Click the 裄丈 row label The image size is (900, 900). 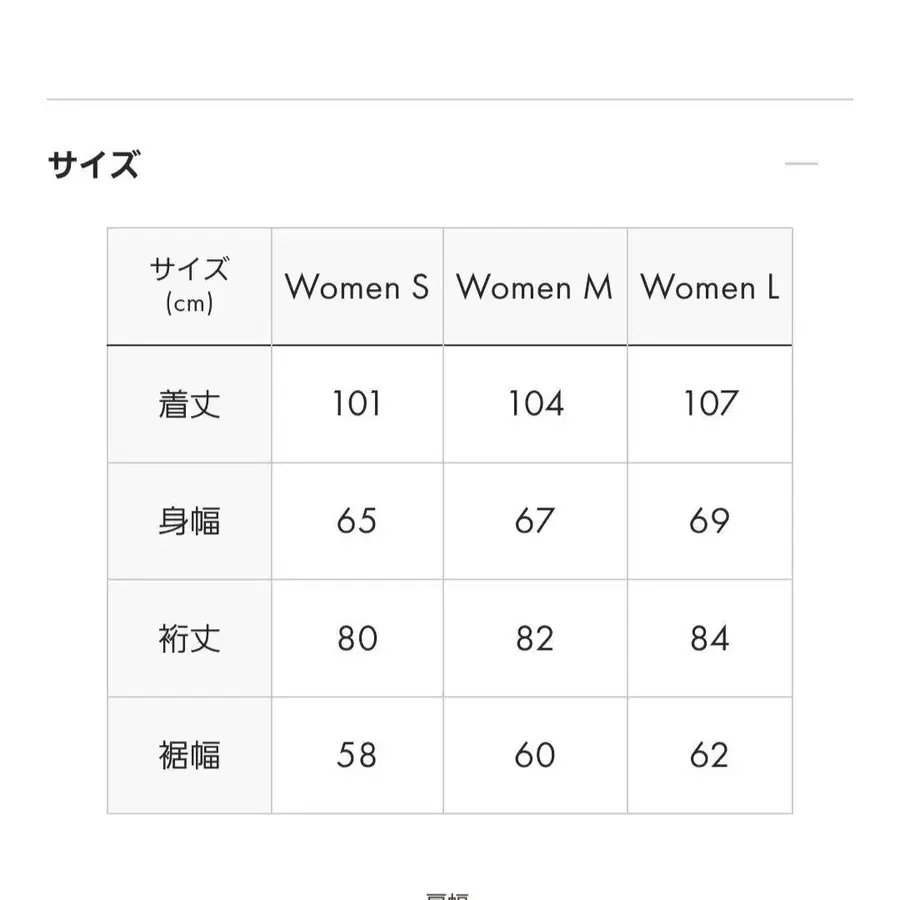tap(188, 638)
